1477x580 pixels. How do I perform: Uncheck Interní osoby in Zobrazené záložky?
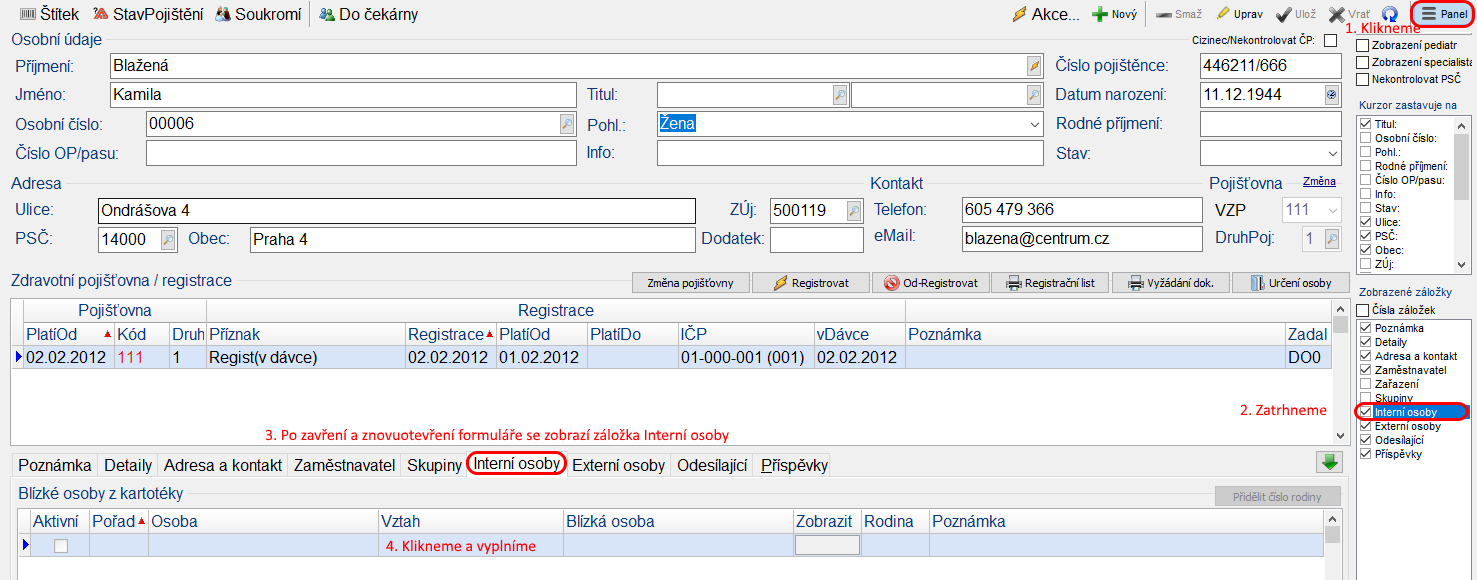[x=1366, y=412]
